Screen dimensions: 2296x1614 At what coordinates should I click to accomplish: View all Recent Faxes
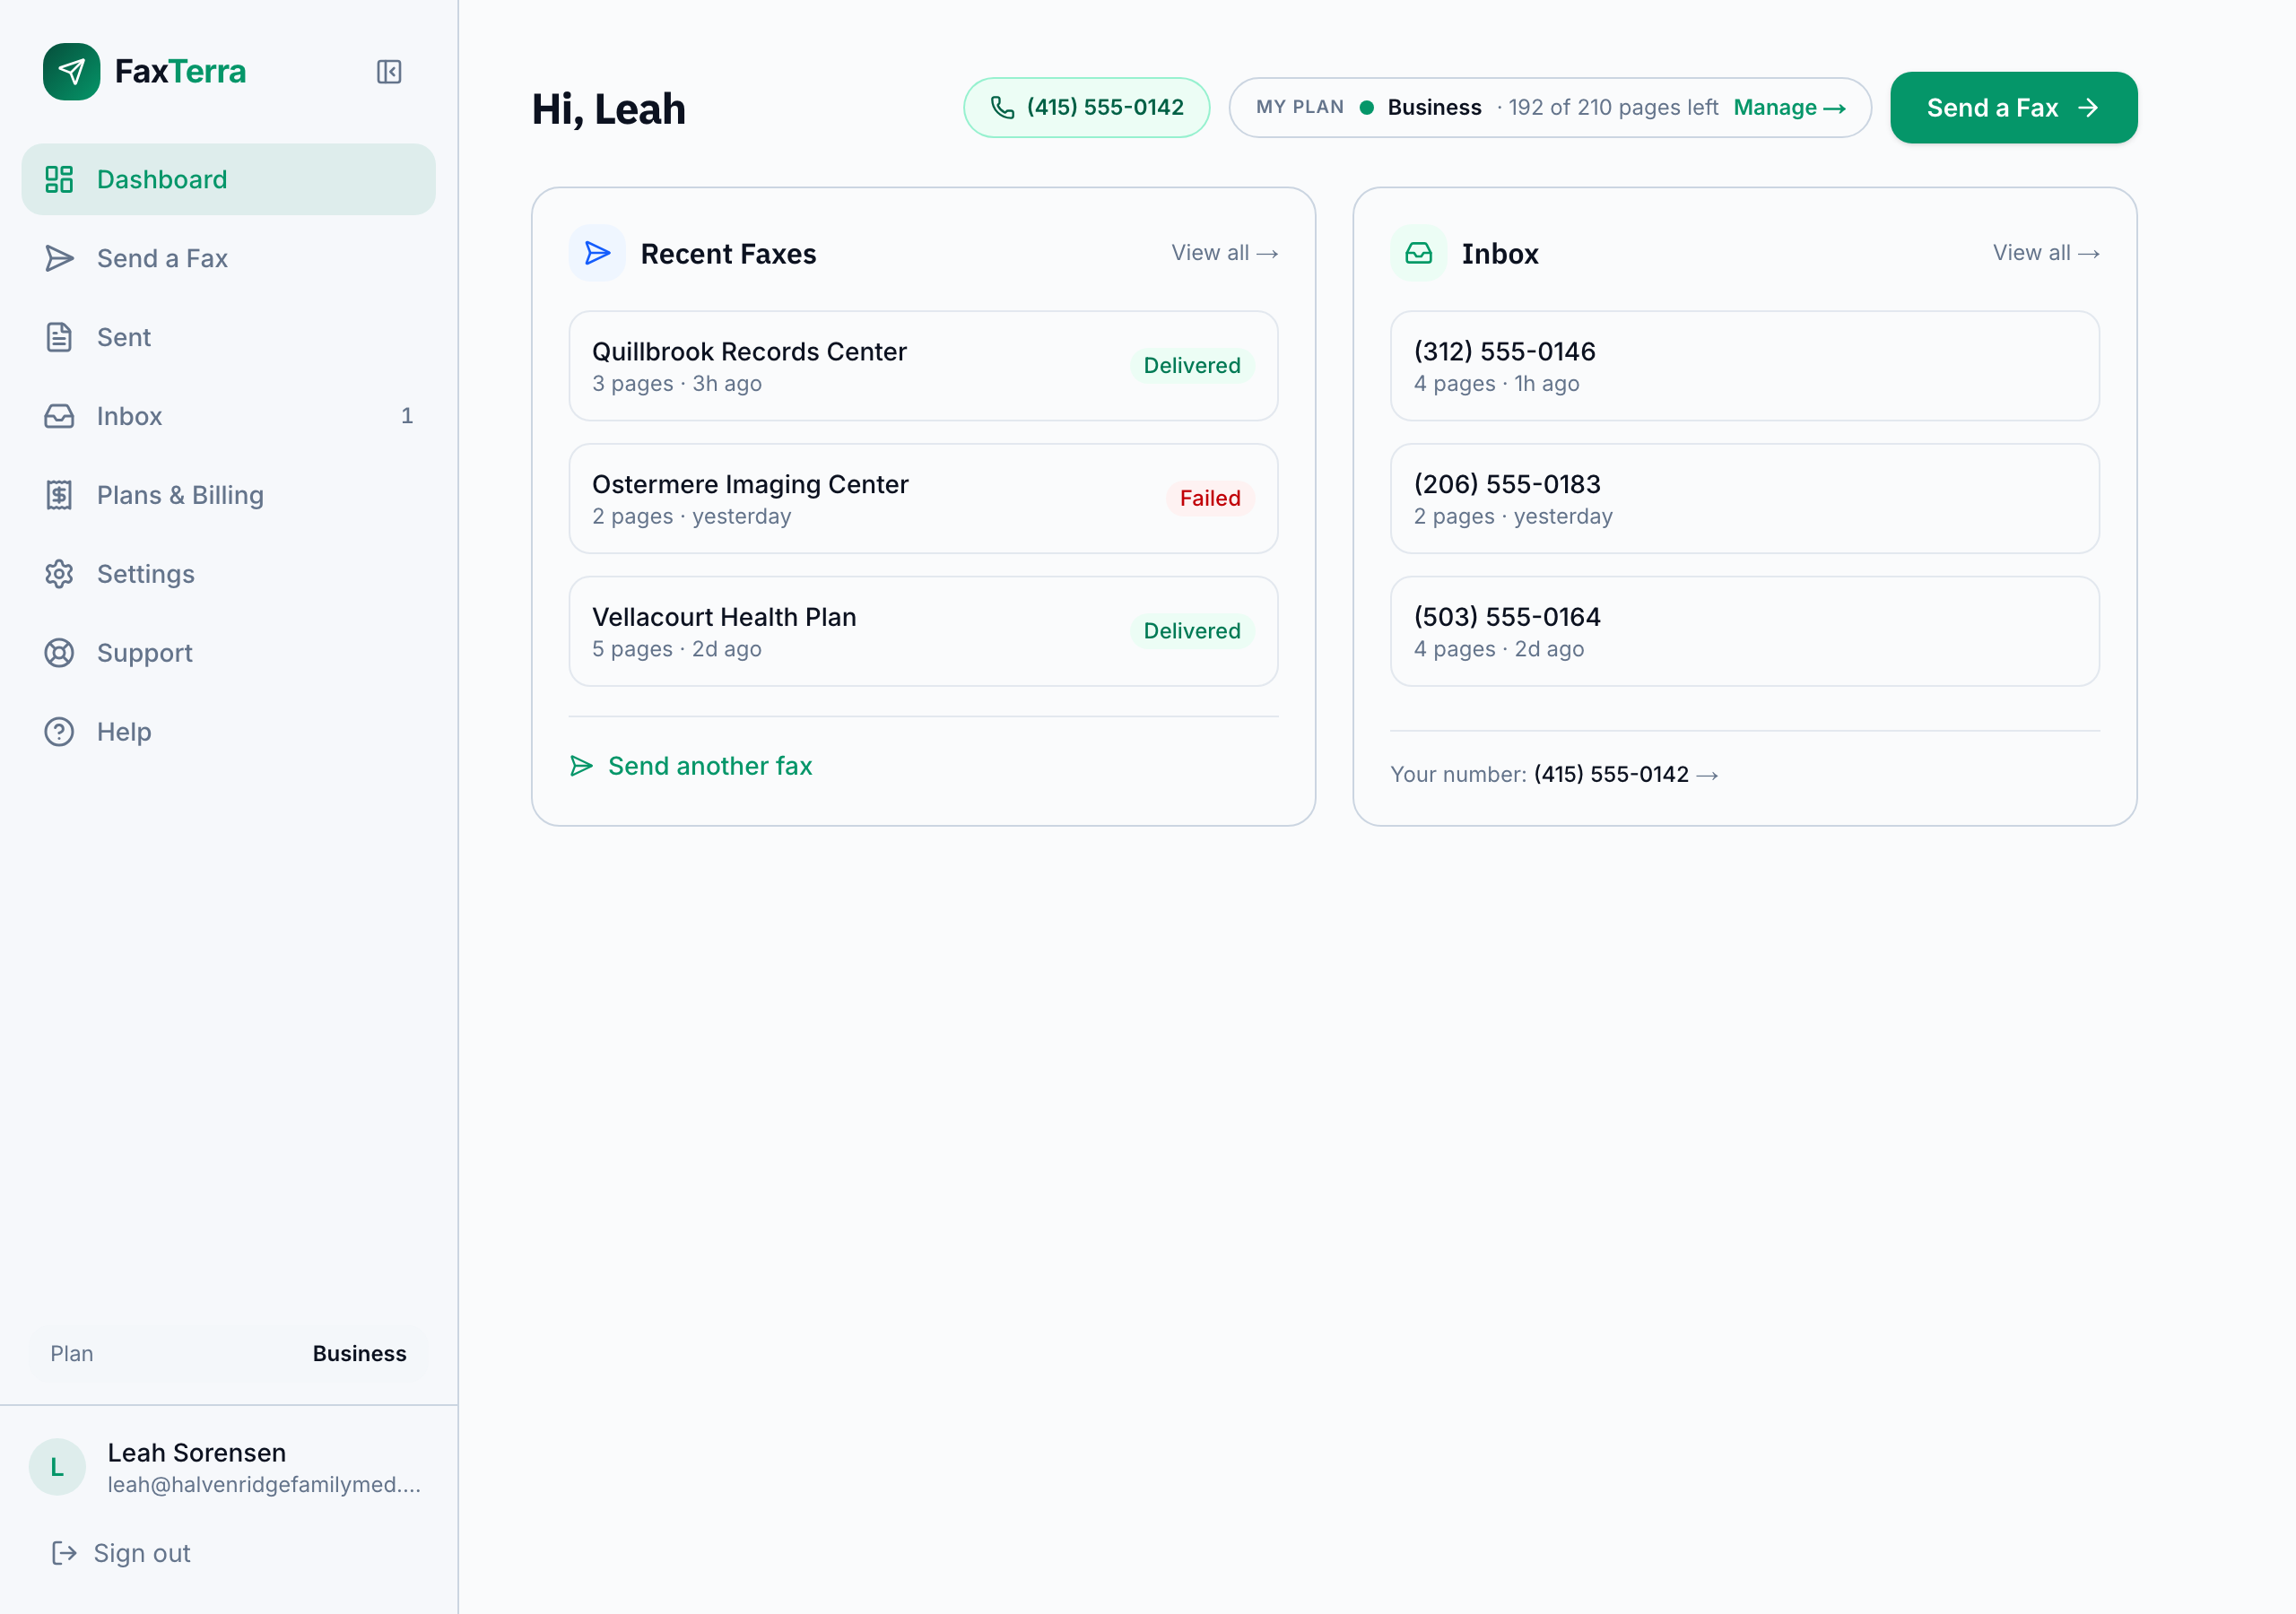click(x=1224, y=253)
